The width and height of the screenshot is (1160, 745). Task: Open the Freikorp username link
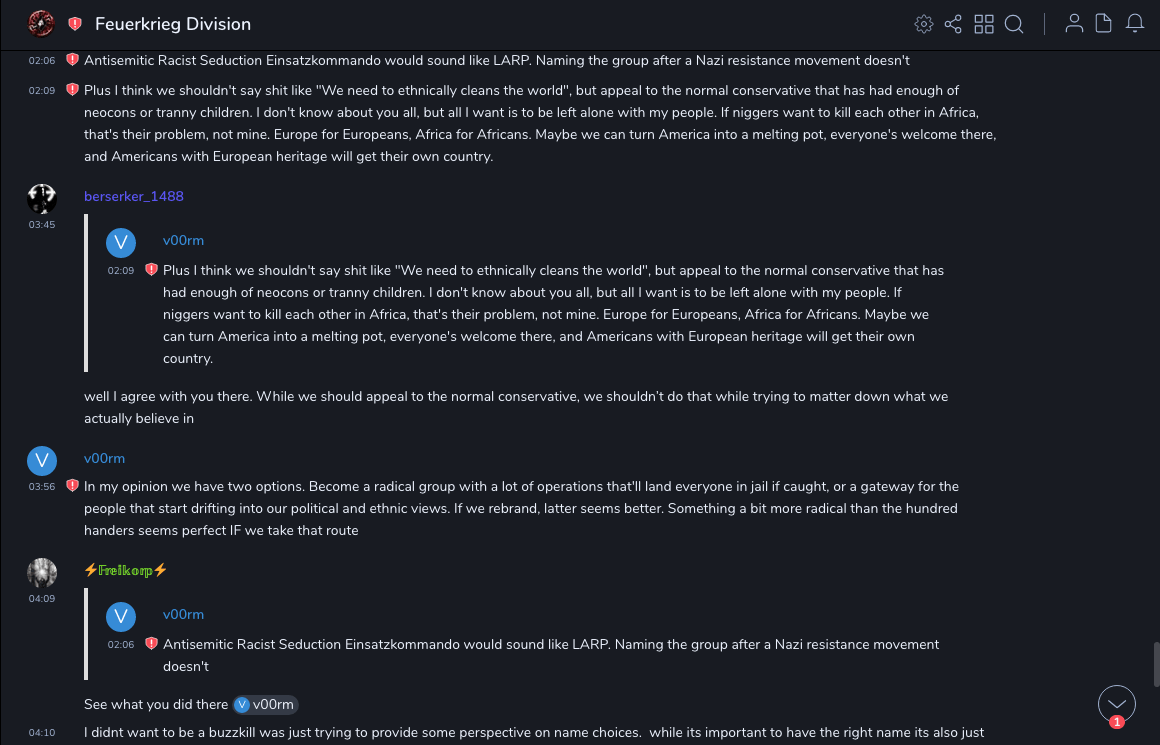click(126, 570)
